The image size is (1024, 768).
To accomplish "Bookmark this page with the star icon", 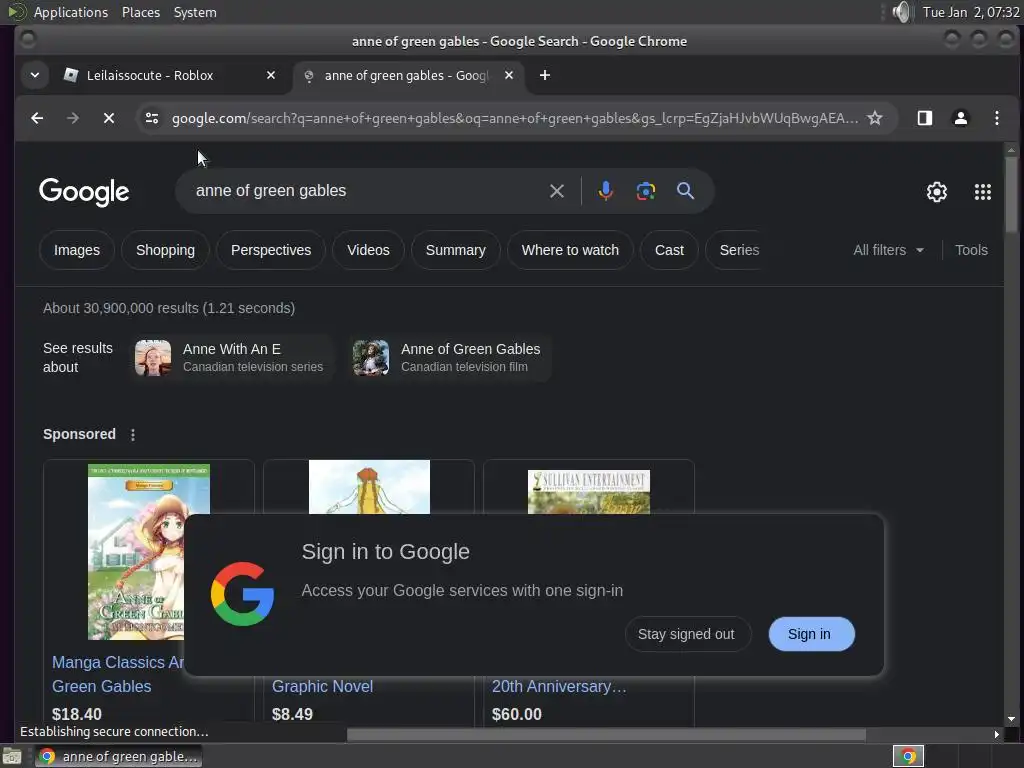I will click(x=874, y=118).
